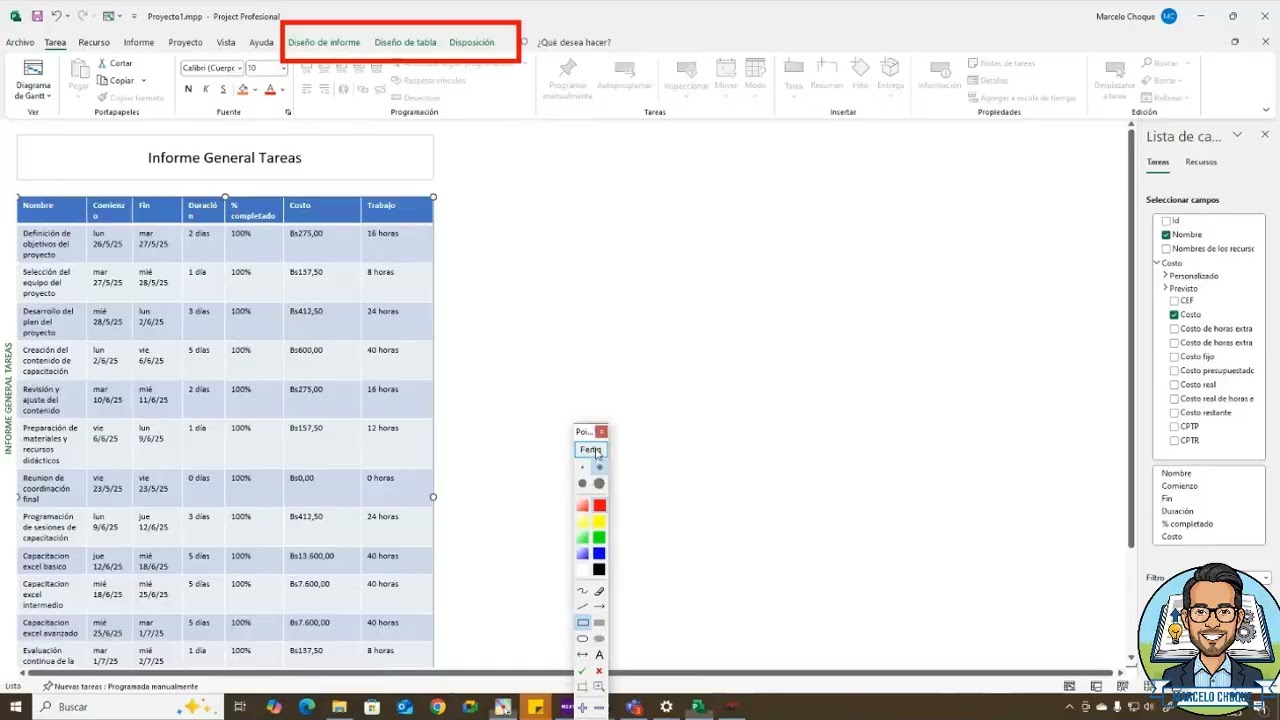Screen dimensions: 1280x720
Task: Select the arrow line tool in palette
Action: [599, 607]
